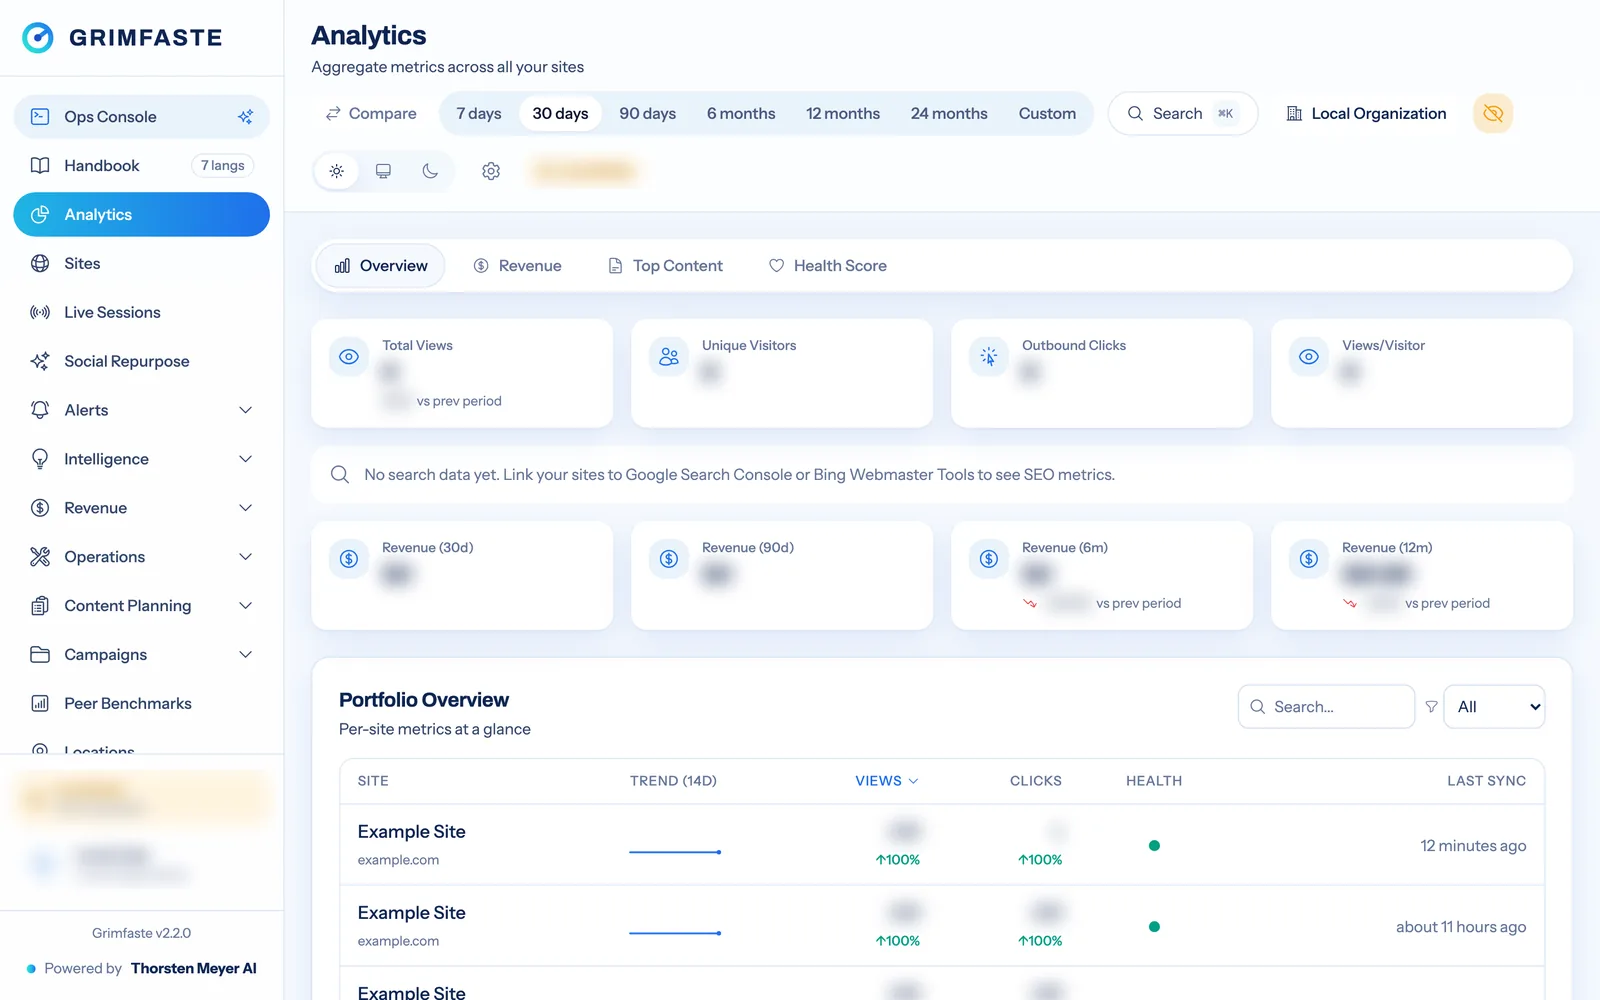Click the Views/Visitor eye icon
The image size is (1600, 1000).
[1309, 357]
